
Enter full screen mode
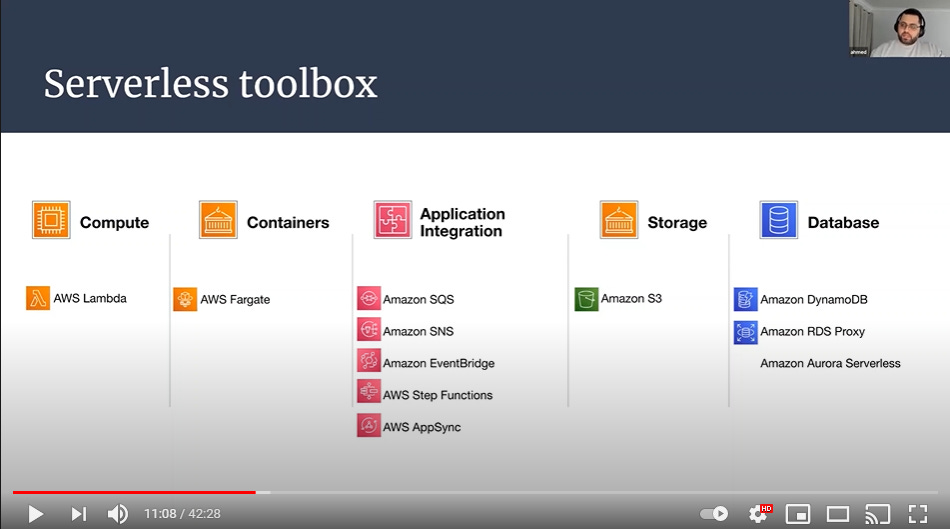[918, 514]
